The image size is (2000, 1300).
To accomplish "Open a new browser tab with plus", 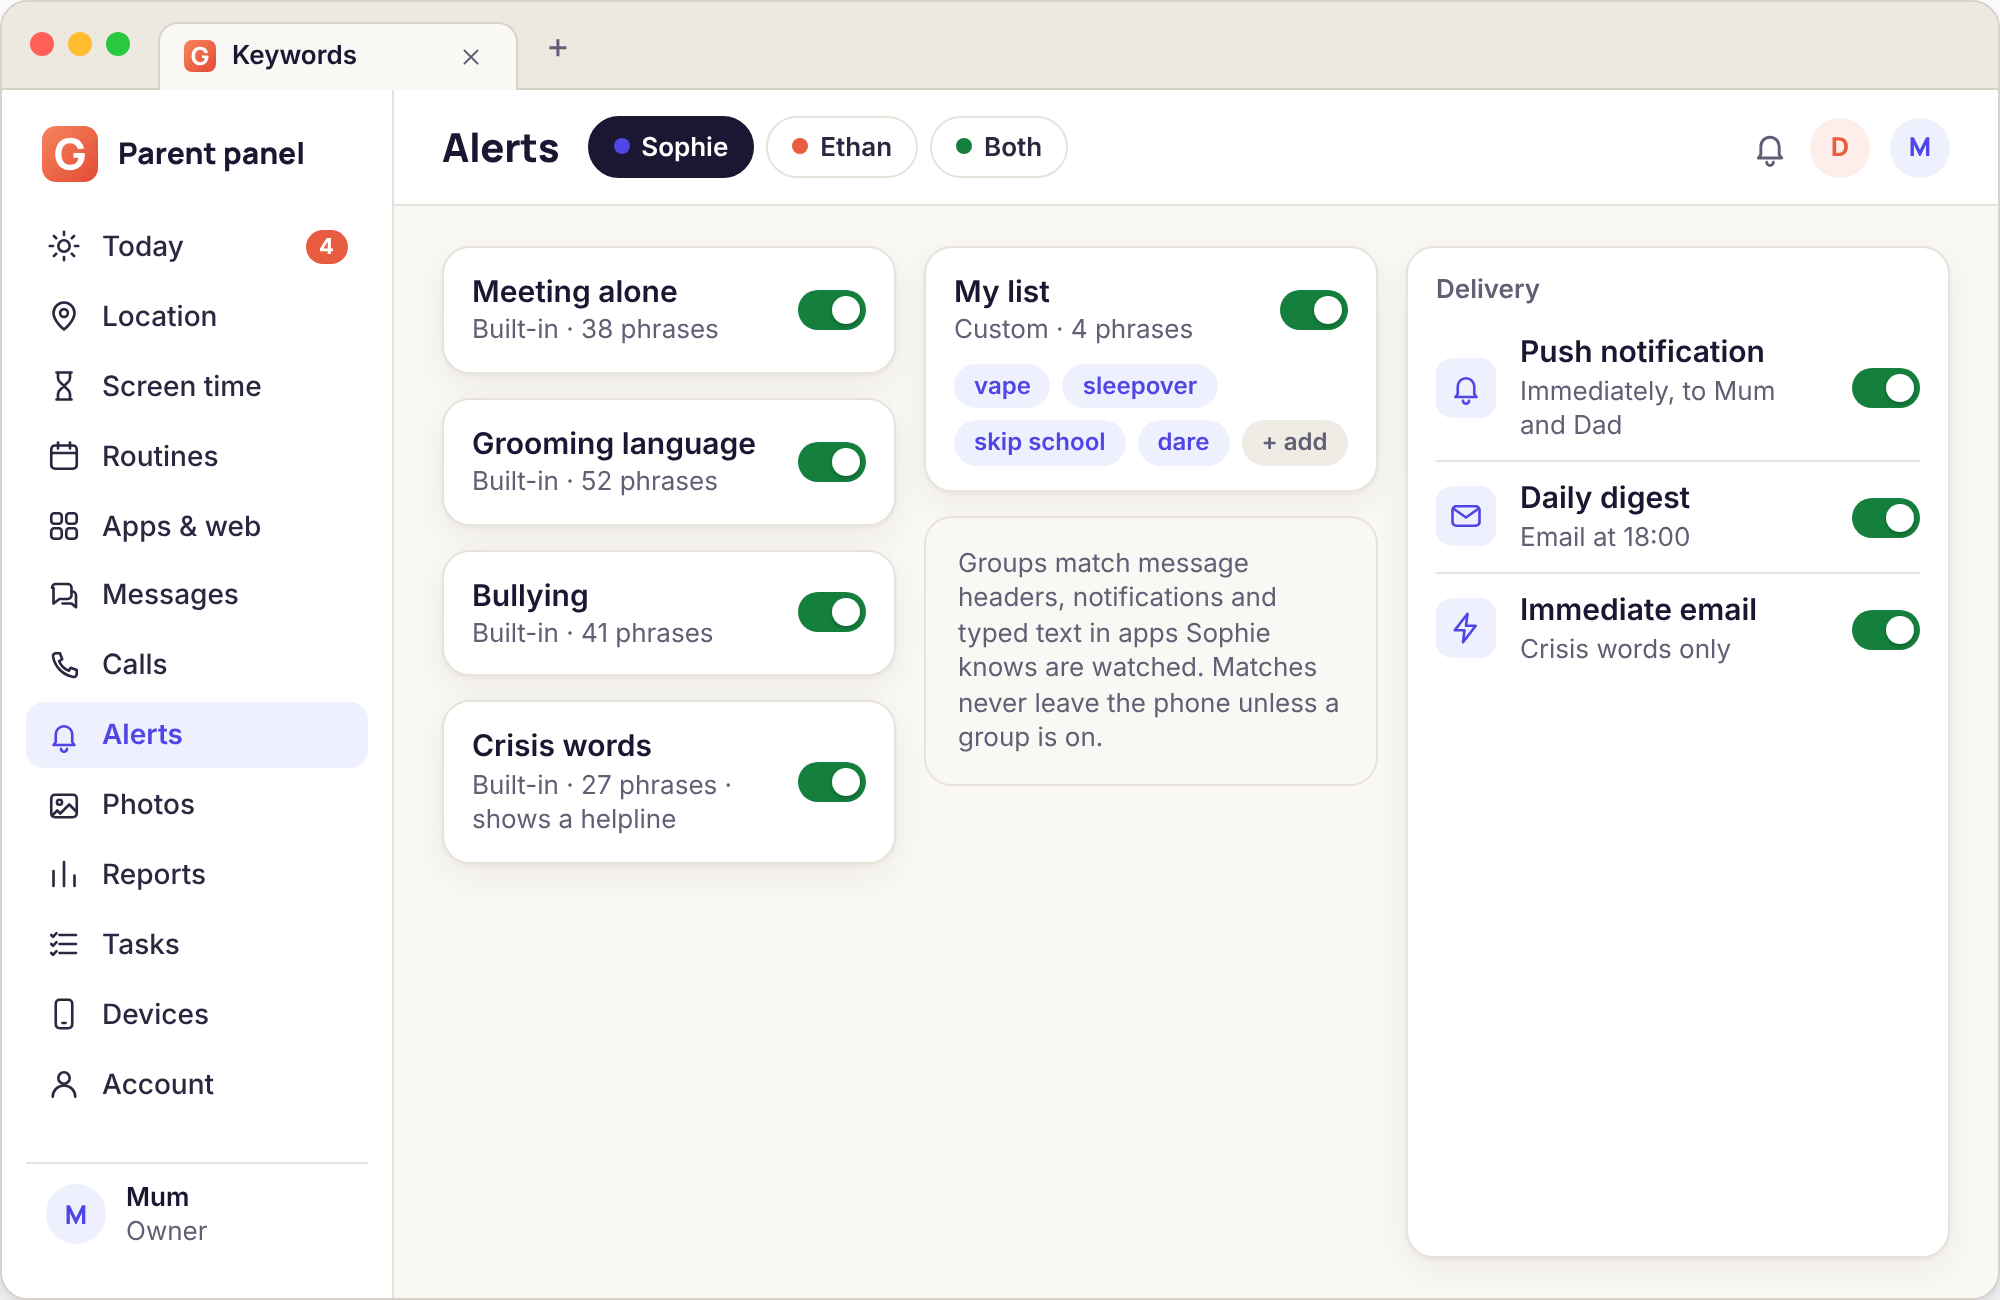I will (558, 48).
